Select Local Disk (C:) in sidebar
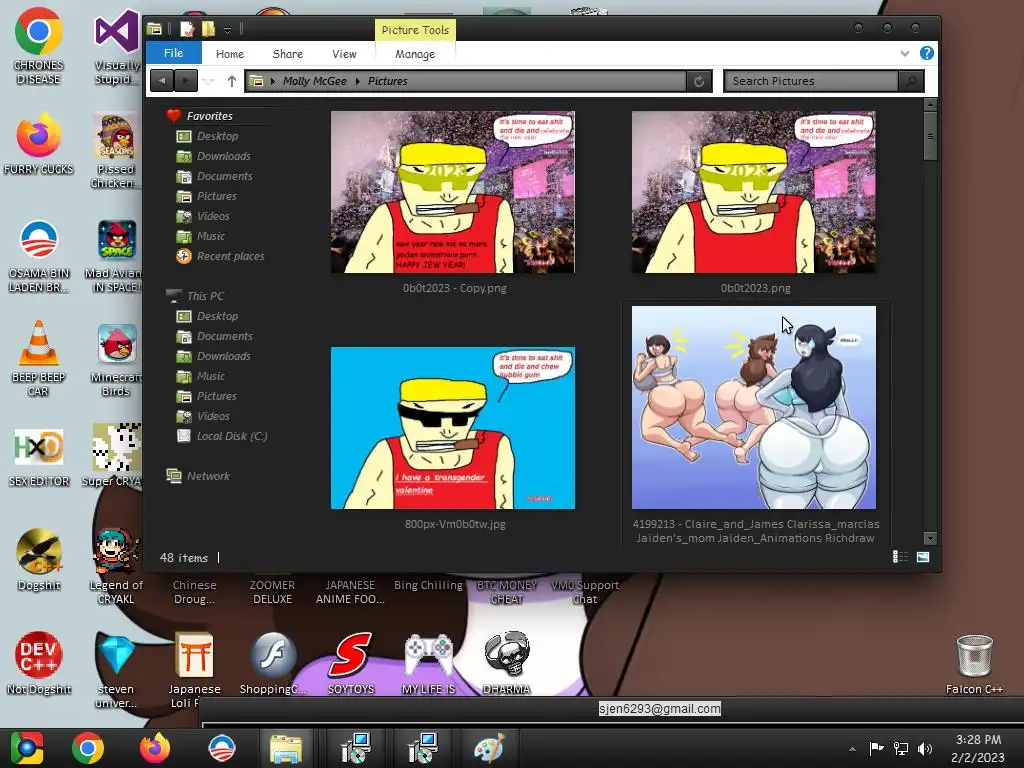The image size is (1024, 768). coord(232,436)
